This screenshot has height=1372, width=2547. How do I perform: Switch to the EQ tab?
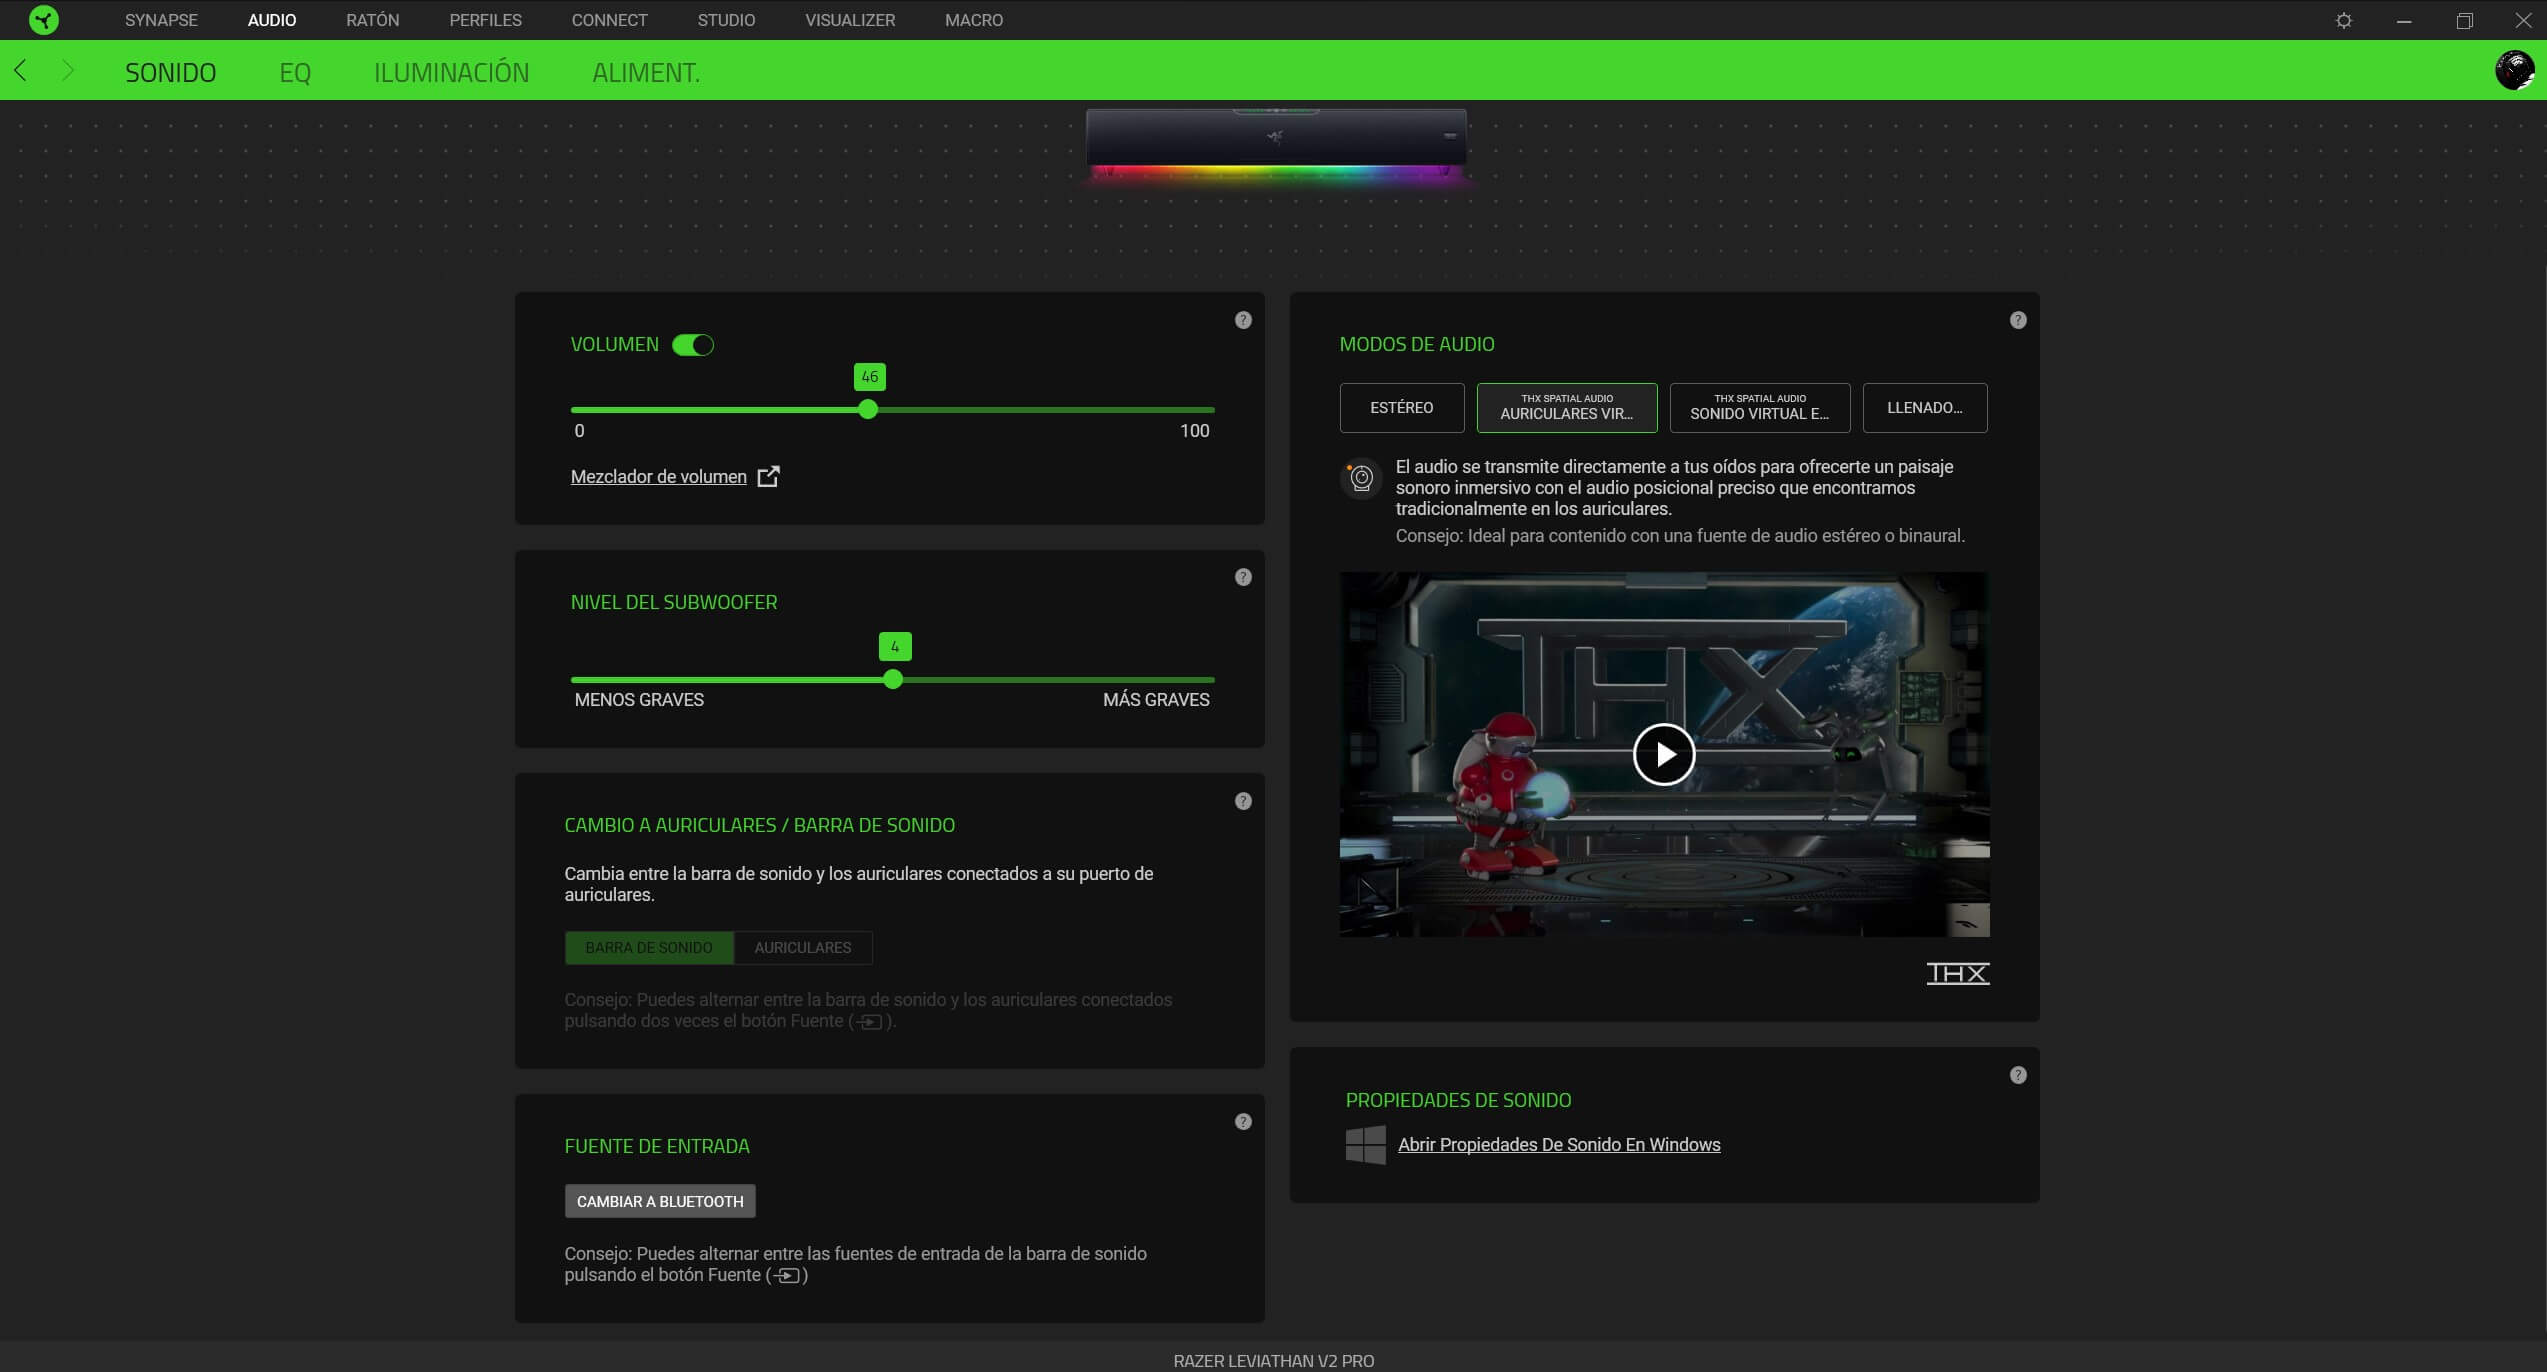pyautogui.click(x=295, y=72)
